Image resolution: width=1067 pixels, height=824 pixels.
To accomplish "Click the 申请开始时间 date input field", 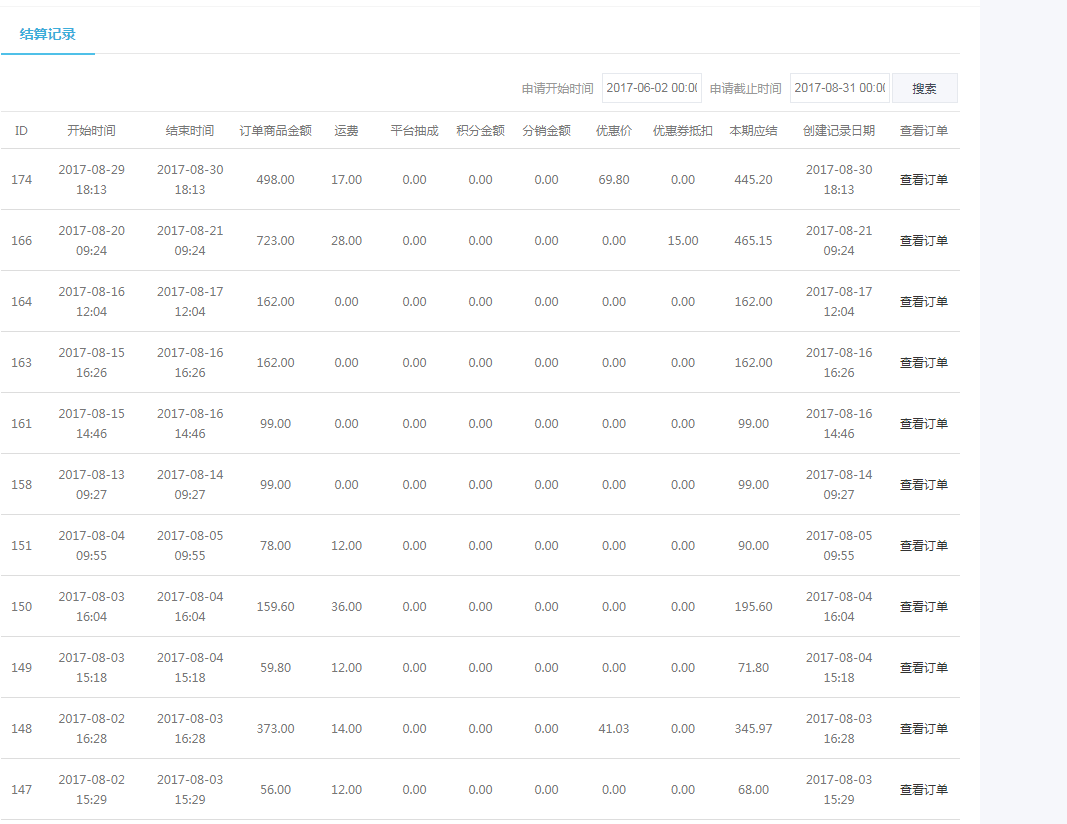I will point(652,88).
